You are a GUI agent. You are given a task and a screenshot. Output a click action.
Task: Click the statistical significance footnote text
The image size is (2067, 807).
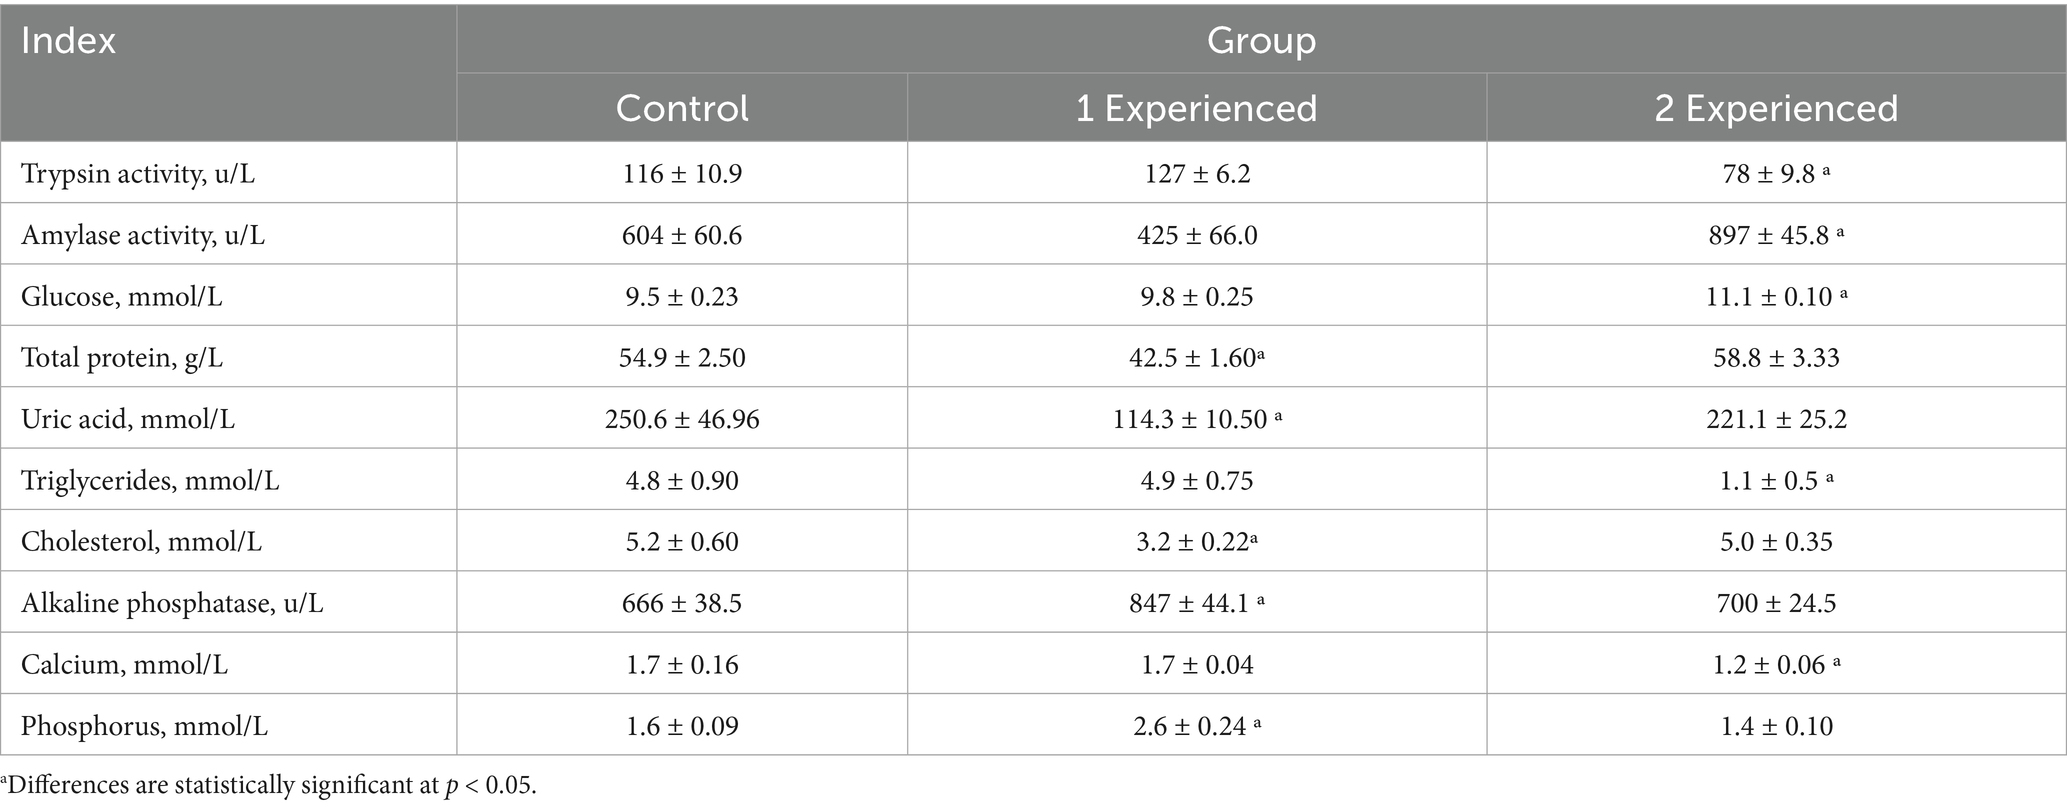point(269,786)
